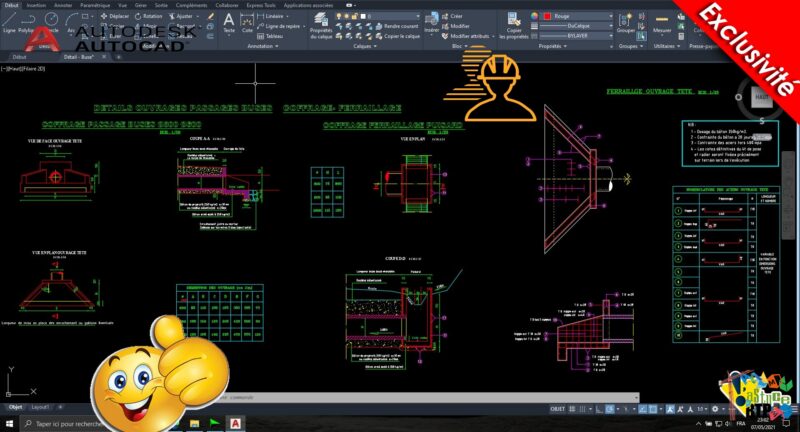Image resolution: width=800 pixels, height=432 pixels.
Task: Toggle ortho mode in status bar
Action: click(x=599, y=409)
